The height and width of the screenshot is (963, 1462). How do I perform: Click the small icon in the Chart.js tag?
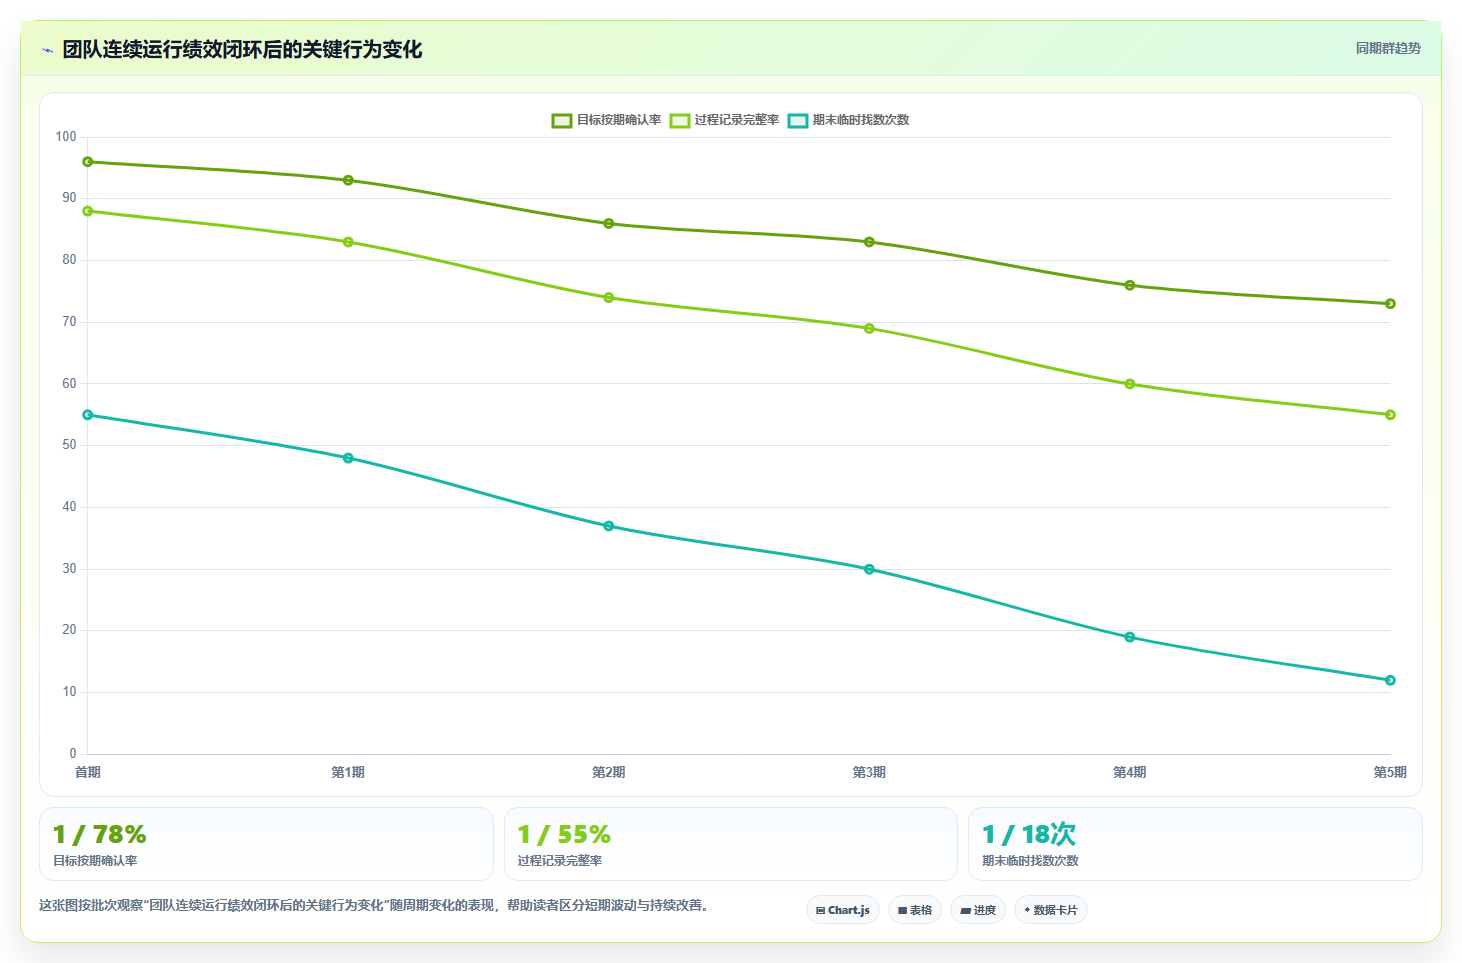point(820,911)
